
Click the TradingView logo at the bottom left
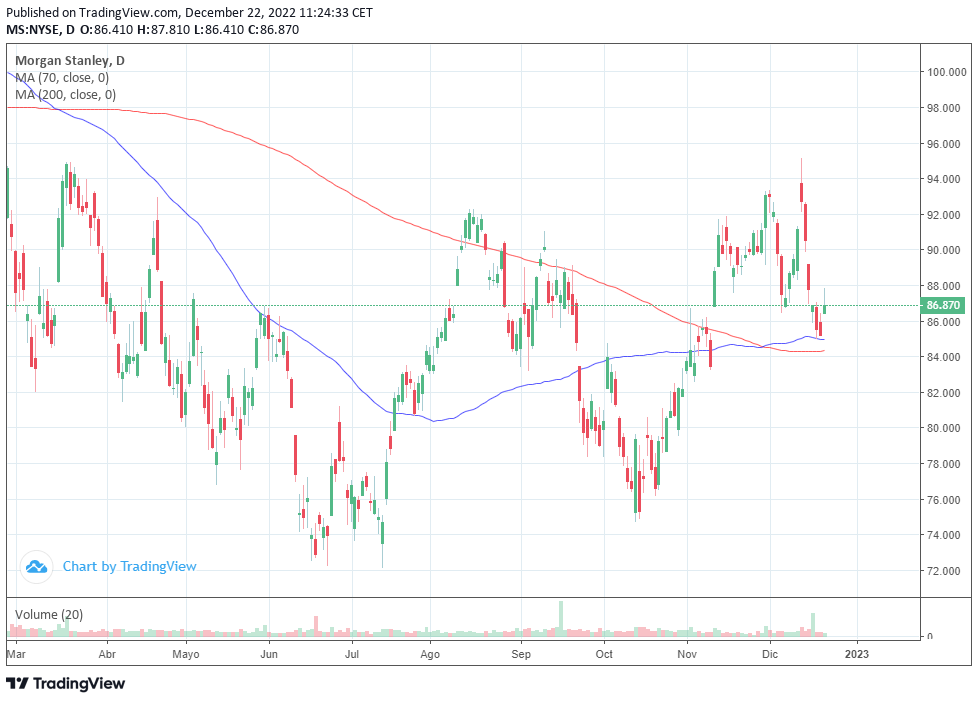tap(65, 683)
